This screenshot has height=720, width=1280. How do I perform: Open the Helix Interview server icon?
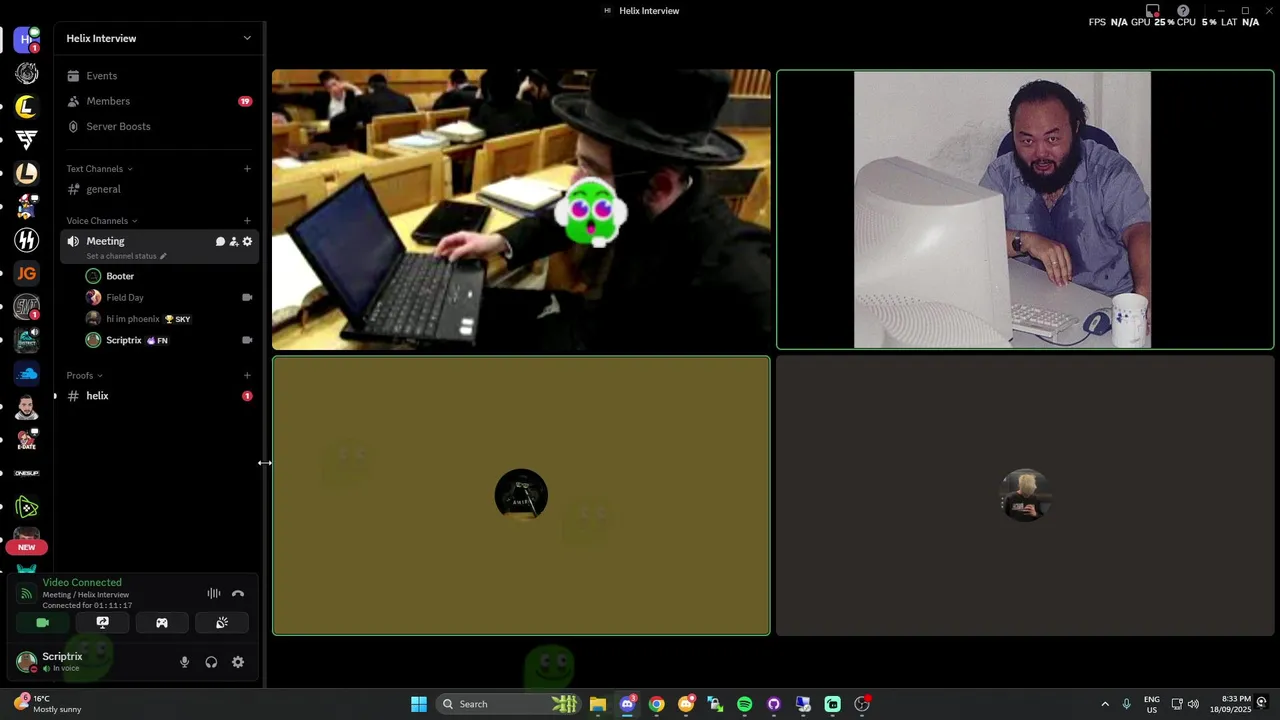click(27, 40)
